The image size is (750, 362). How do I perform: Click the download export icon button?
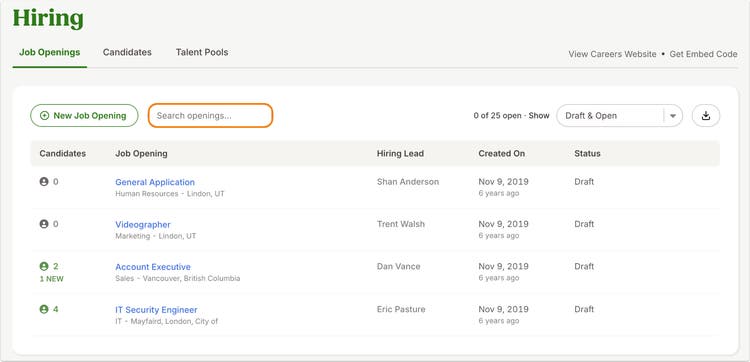coord(706,116)
